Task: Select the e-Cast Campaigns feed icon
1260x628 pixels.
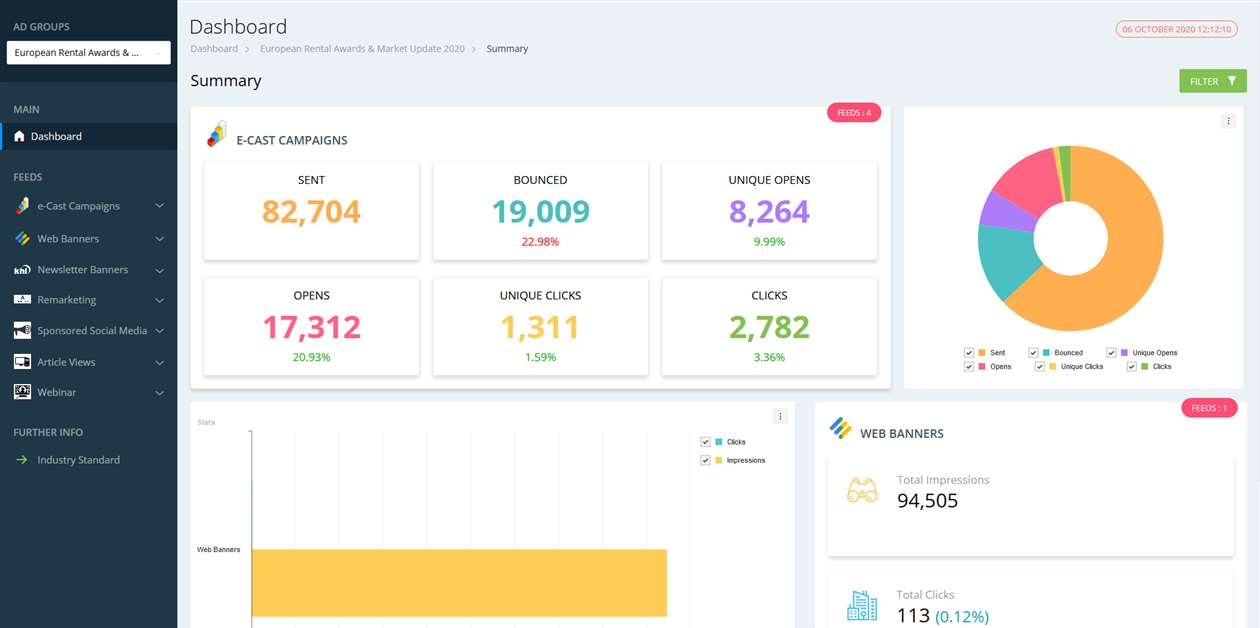Action: (19, 206)
